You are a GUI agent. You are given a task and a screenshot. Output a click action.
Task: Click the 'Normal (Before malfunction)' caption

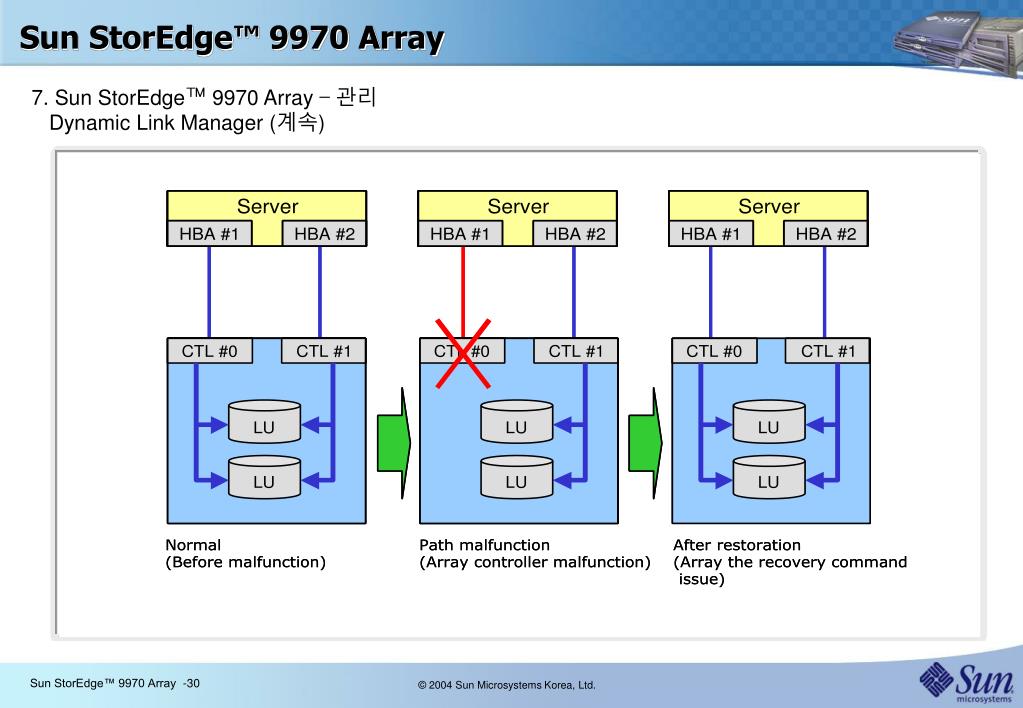coord(245,553)
